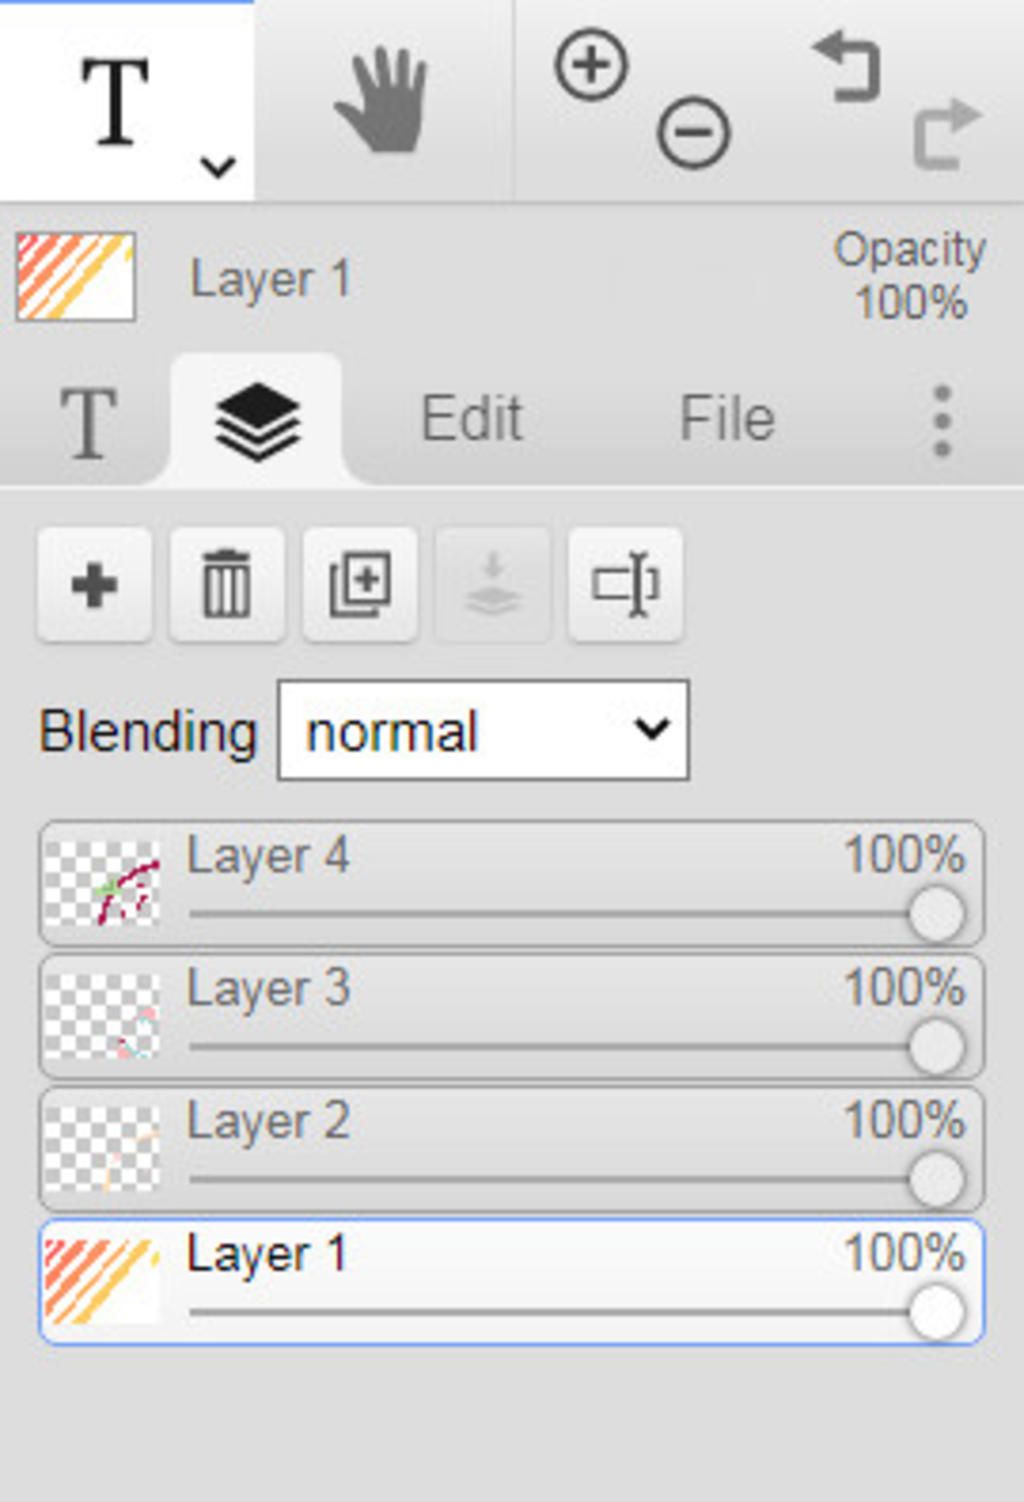Select Layer 4 in the layer list
This screenshot has height=1502, width=1024.
coord(511,884)
